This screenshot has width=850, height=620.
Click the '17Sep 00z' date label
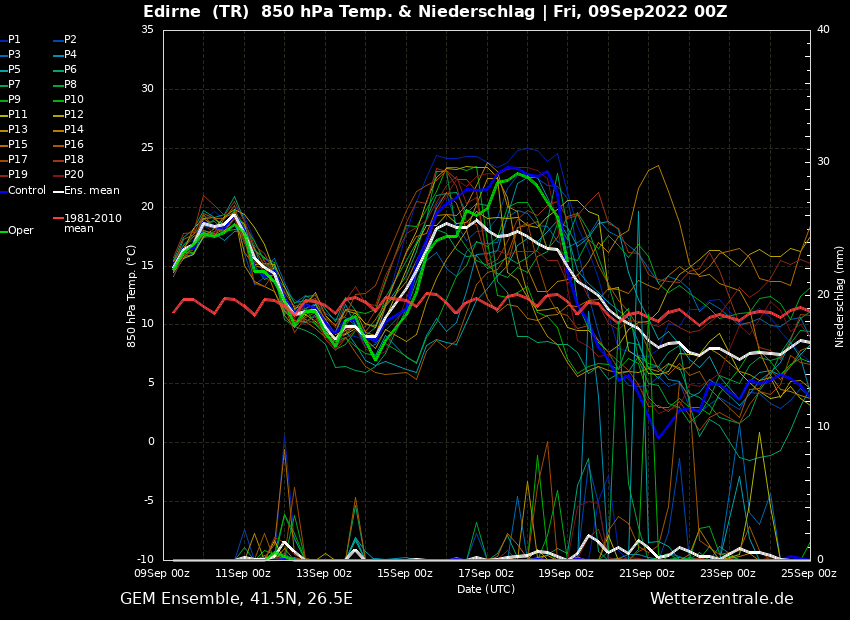pyautogui.click(x=486, y=573)
